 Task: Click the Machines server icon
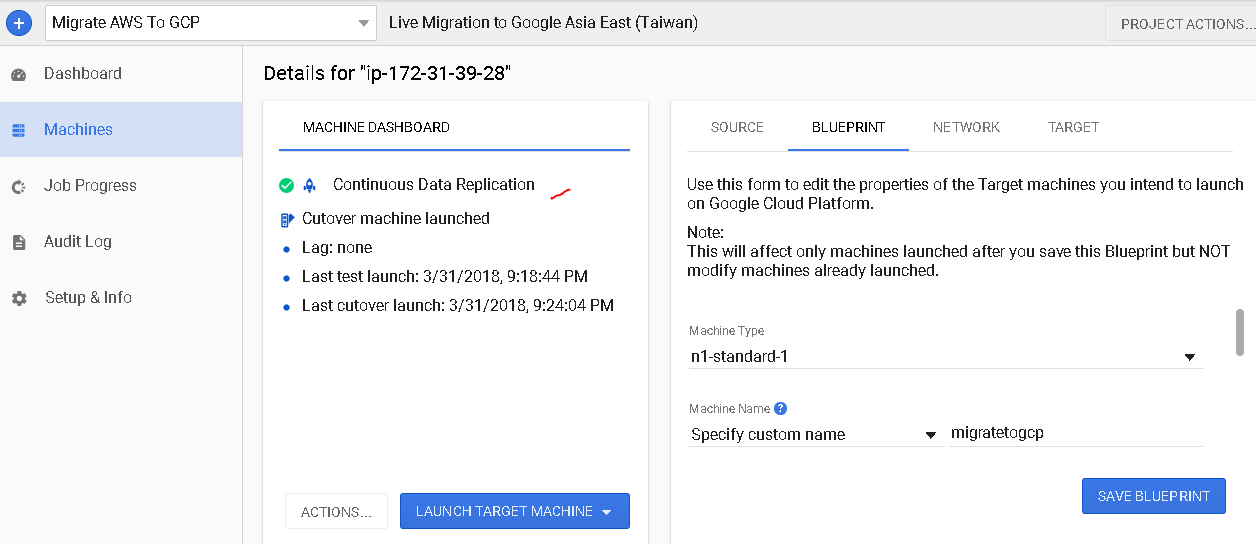(x=18, y=130)
